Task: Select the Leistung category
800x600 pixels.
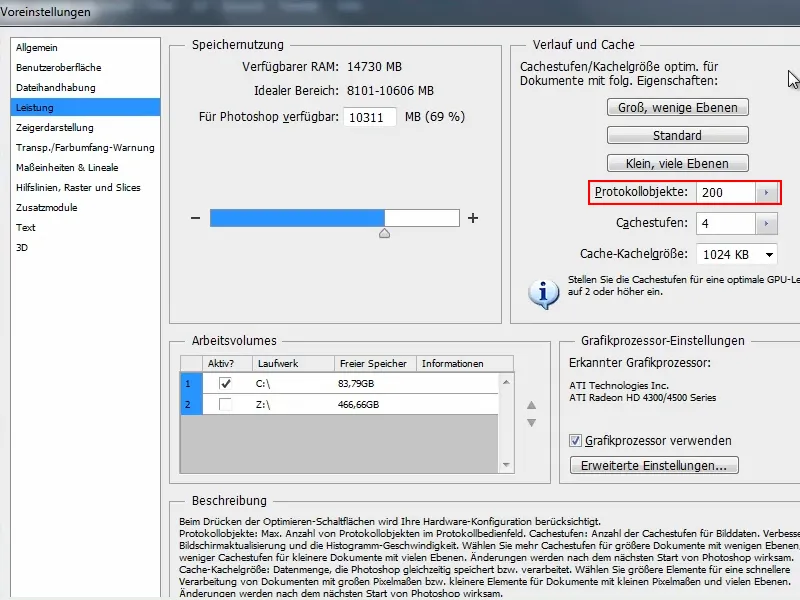Action: [85, 108]
